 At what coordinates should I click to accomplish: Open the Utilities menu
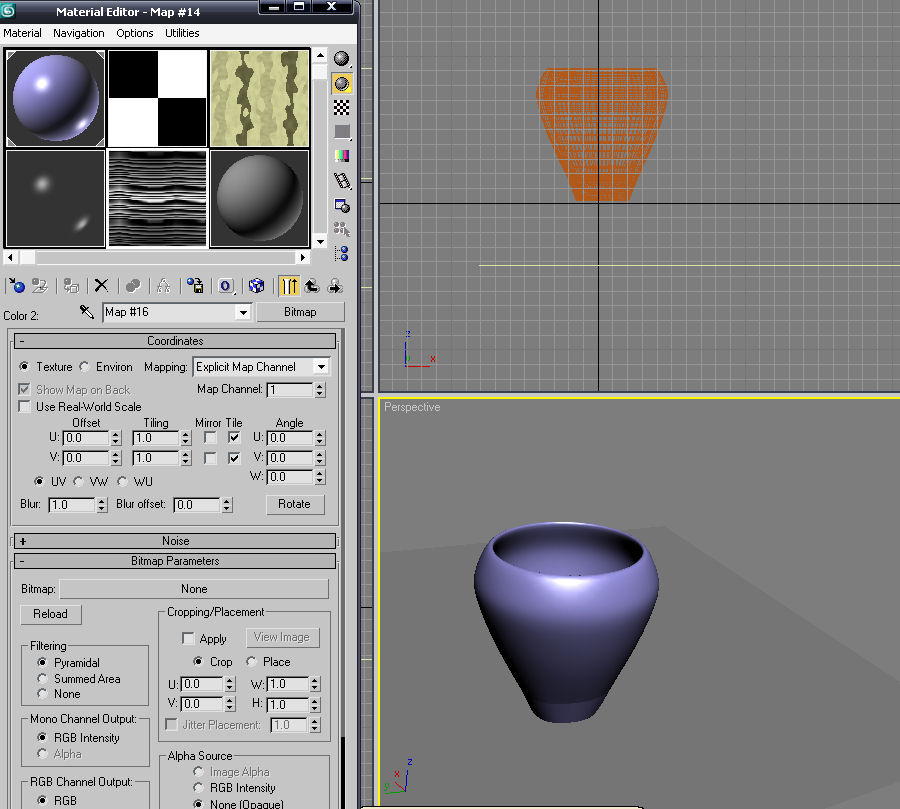click(182, 33)
